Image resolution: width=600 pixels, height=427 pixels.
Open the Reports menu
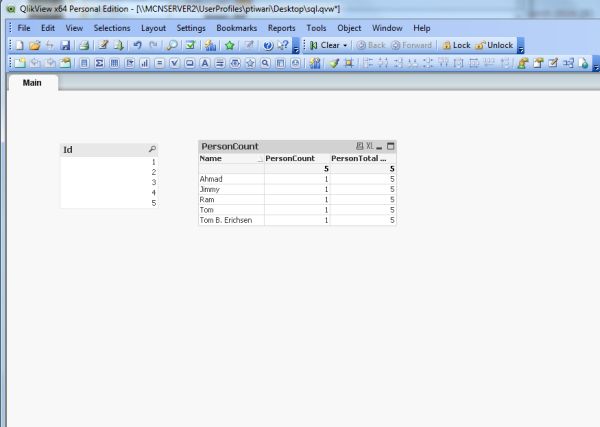tap(282, 28)
